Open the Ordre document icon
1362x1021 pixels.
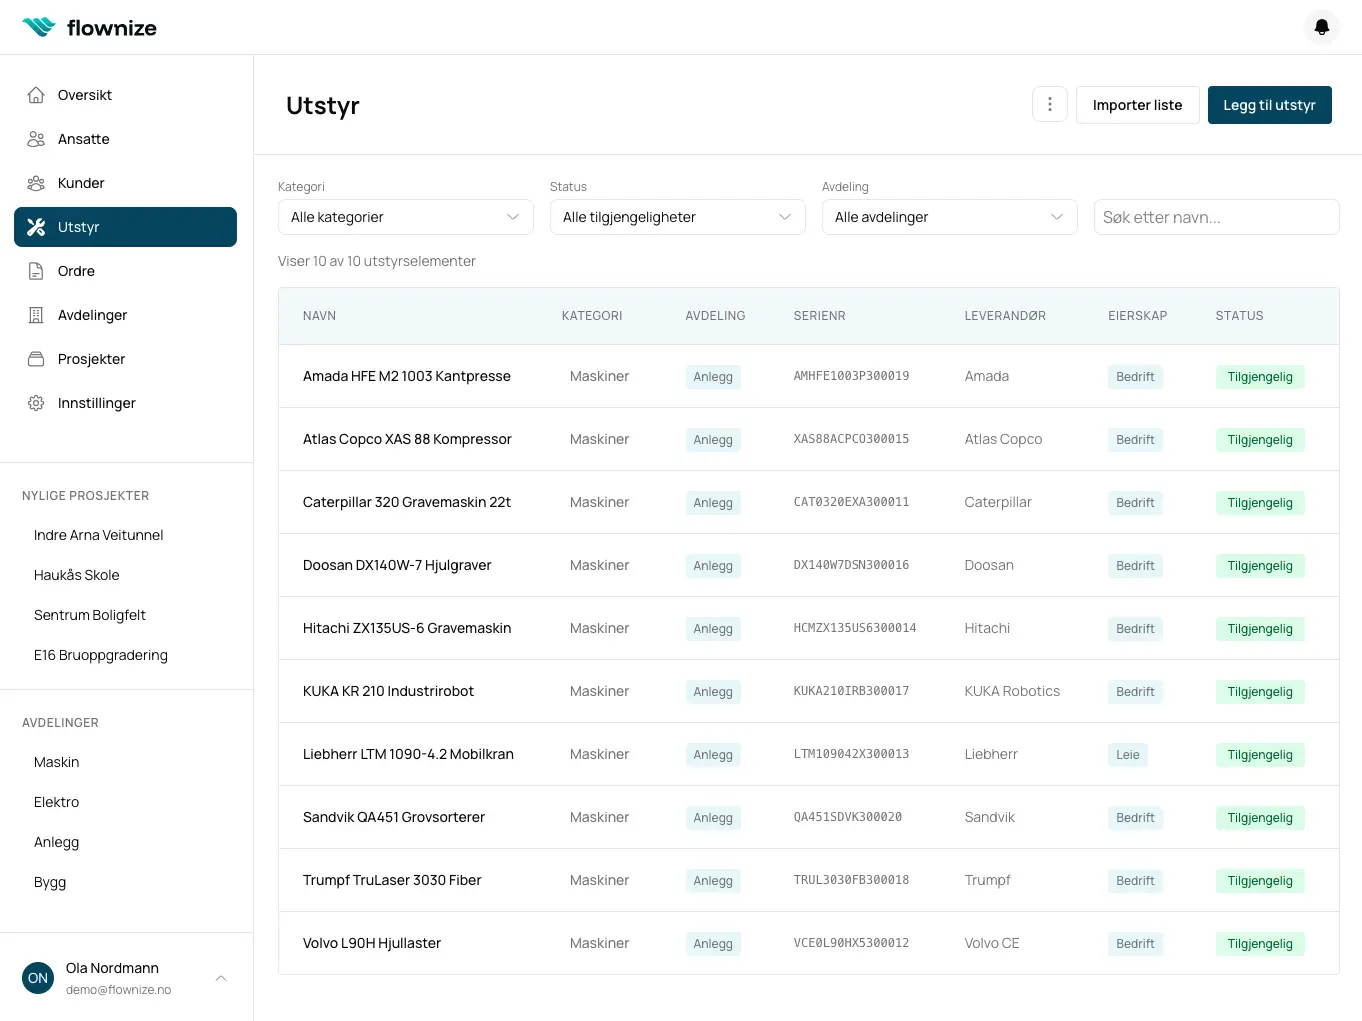[x=36, y=270]
